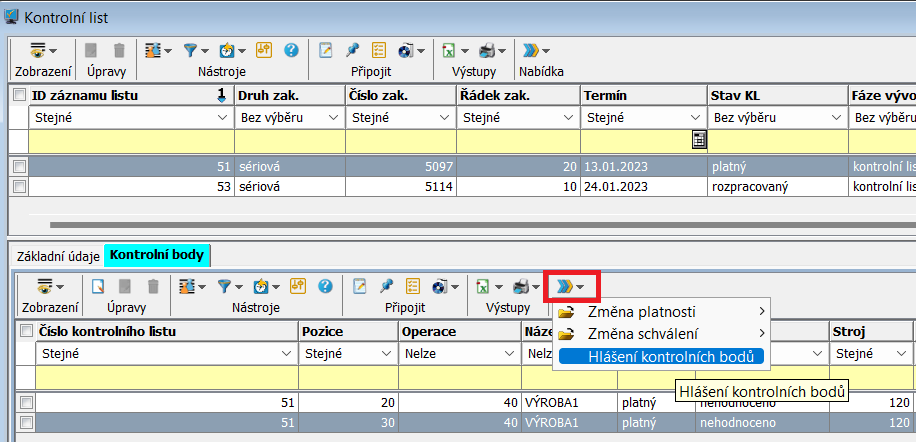916x442 pixels.
Task: Open the Pozice filter dropdown
Action: (387, 353)
